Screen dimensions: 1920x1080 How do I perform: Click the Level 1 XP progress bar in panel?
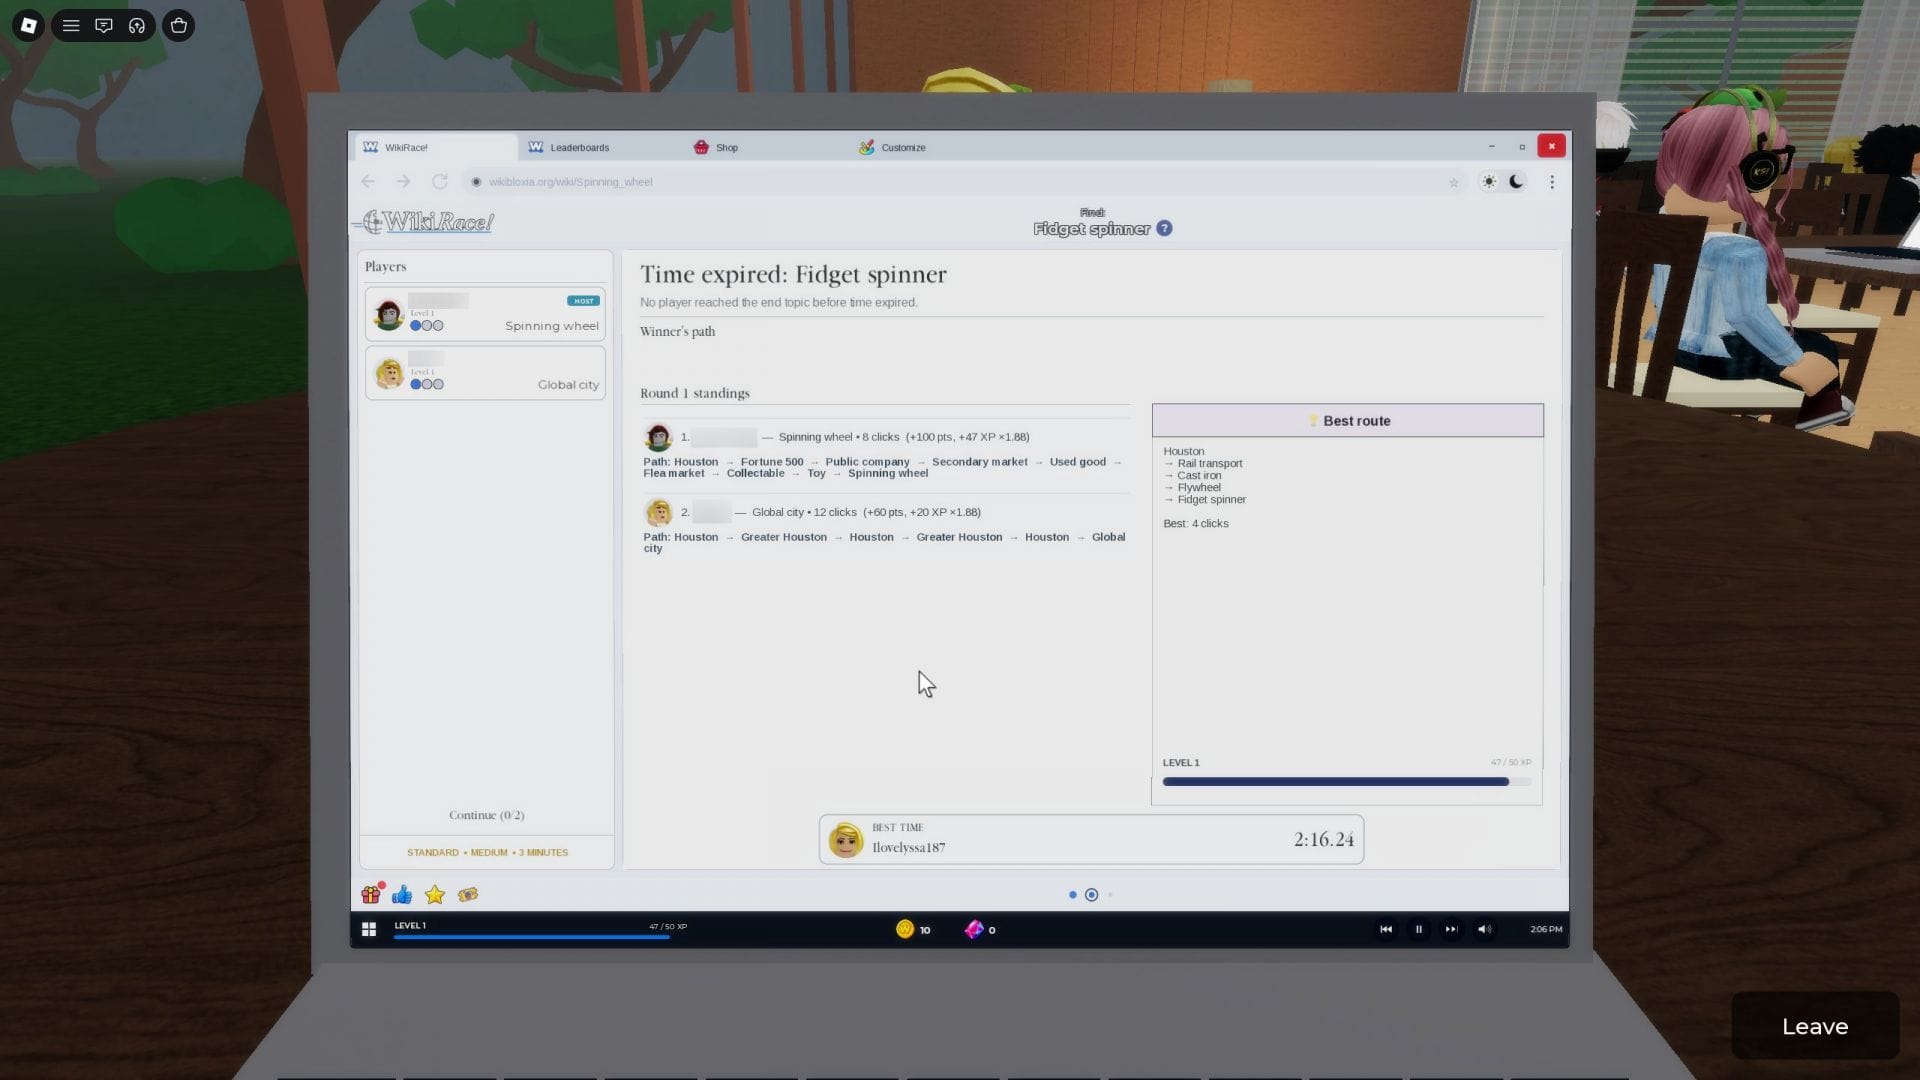[x=1346, y=782]
